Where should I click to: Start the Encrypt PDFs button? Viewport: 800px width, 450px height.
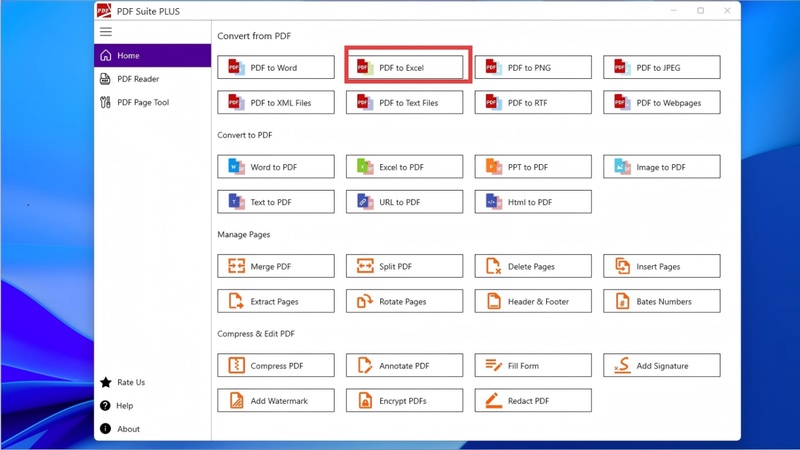[x=405, y=401]
